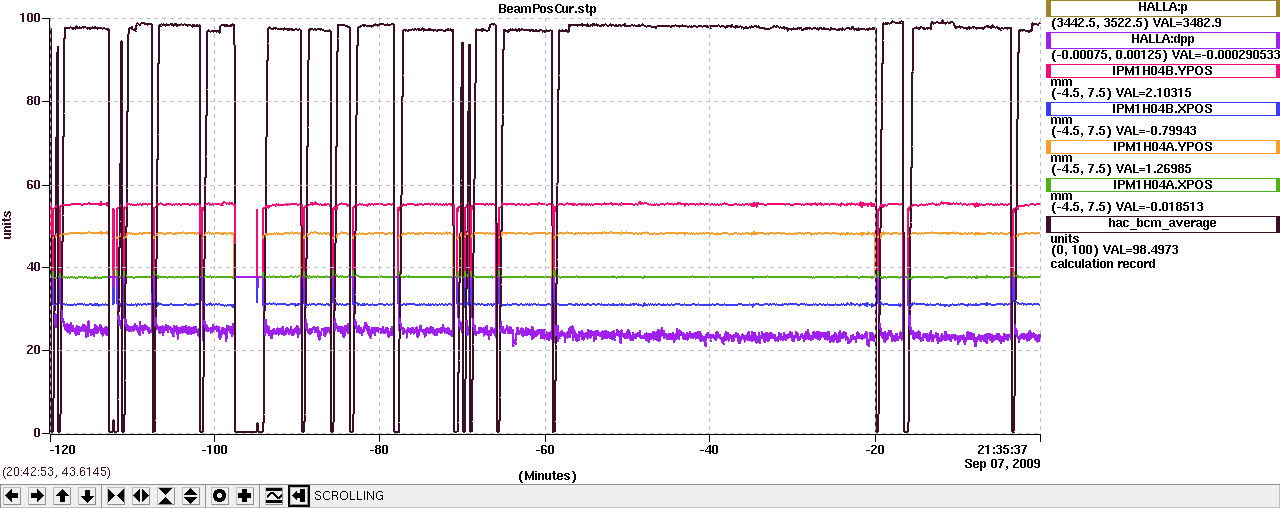
Task: Select the HALLA:p legend entry
Action: click(1163, 8)
